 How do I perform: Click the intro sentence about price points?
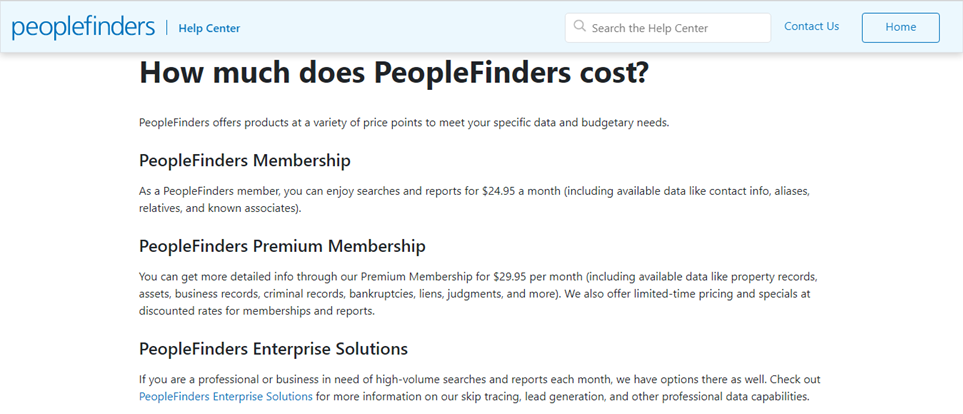tap(404, 122)
